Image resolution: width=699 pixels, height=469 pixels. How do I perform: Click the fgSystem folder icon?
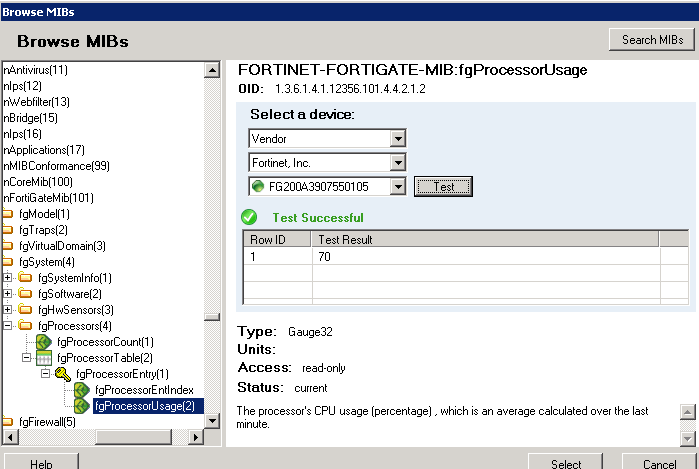tap(8, 262)
